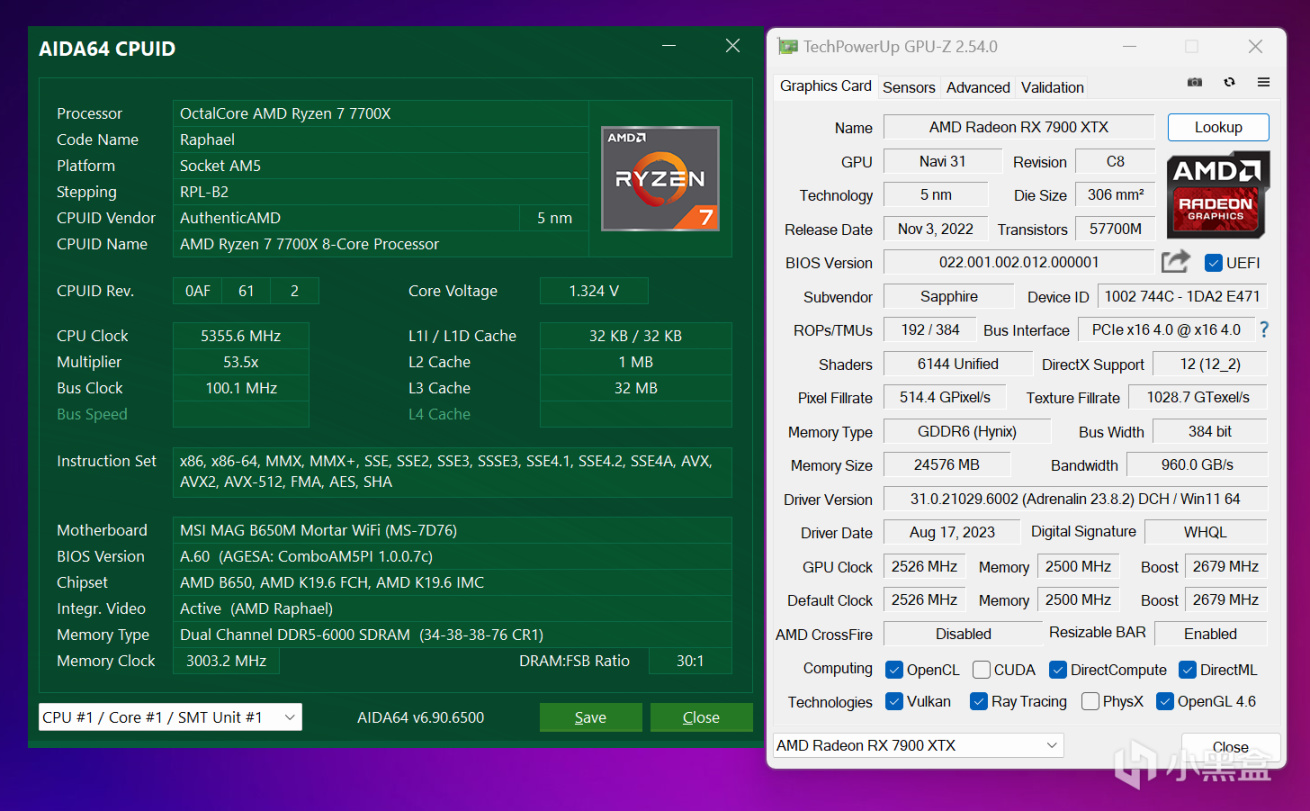Open the GPU-Z hamburger menu

pyautogui.click(x=1264, y=82)
